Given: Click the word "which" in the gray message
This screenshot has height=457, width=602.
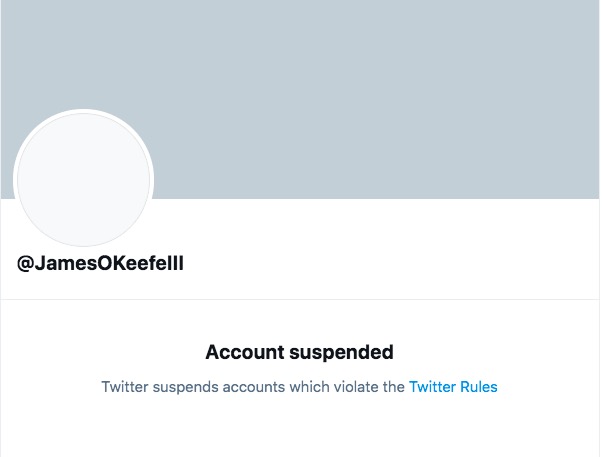Looking at the screenshot, I should coord(309,386).
